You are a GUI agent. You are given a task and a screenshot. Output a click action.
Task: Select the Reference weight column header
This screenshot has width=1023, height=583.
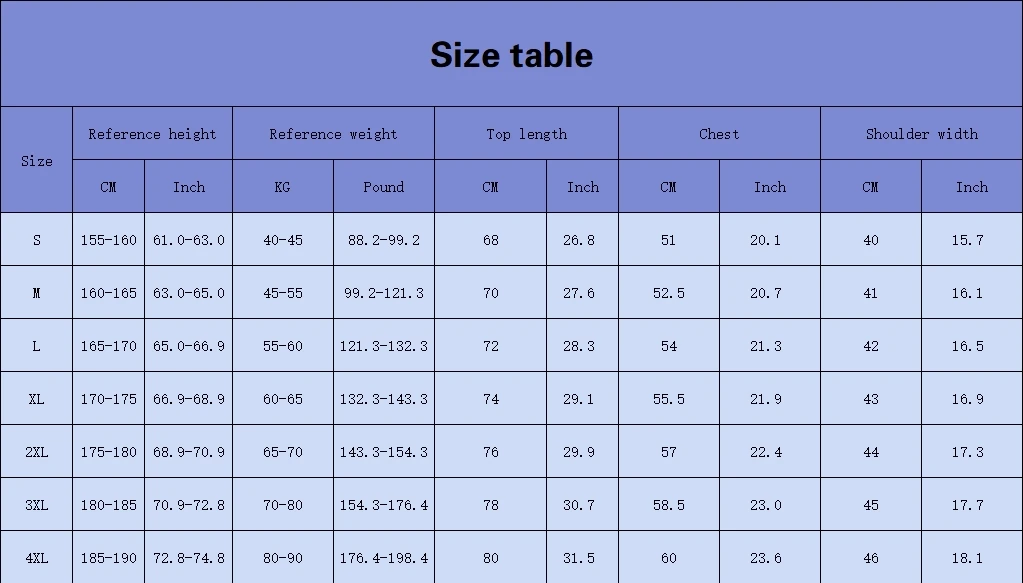coord(333,134)
